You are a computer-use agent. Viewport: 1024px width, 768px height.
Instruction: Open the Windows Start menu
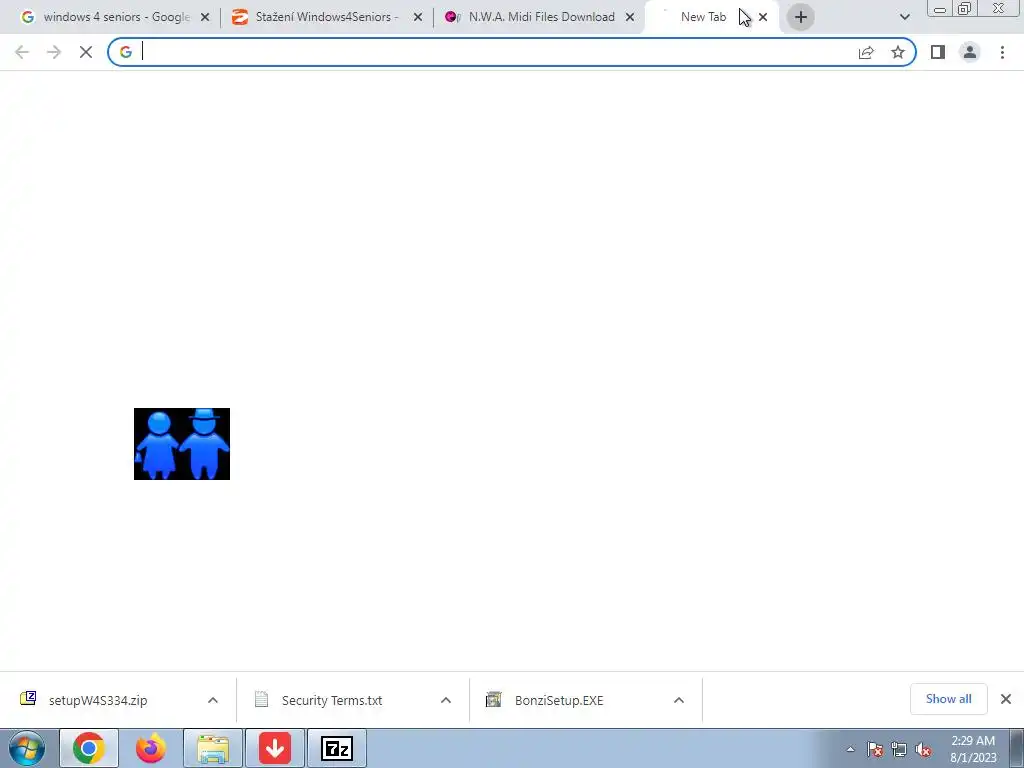pos(27,748)
